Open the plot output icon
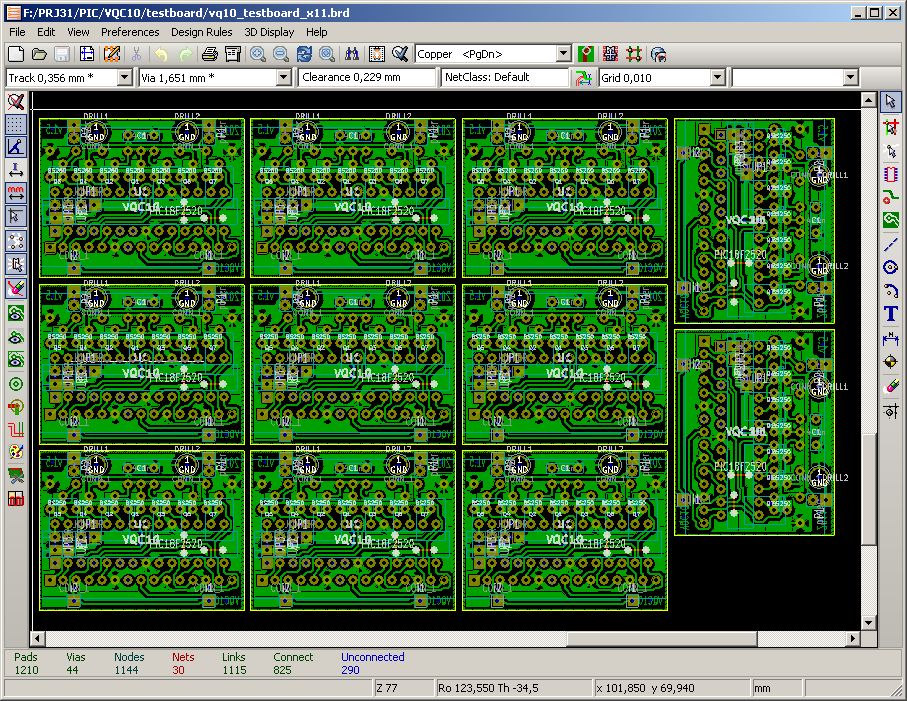Screen dimensions: 907x701 coord(233,54)
